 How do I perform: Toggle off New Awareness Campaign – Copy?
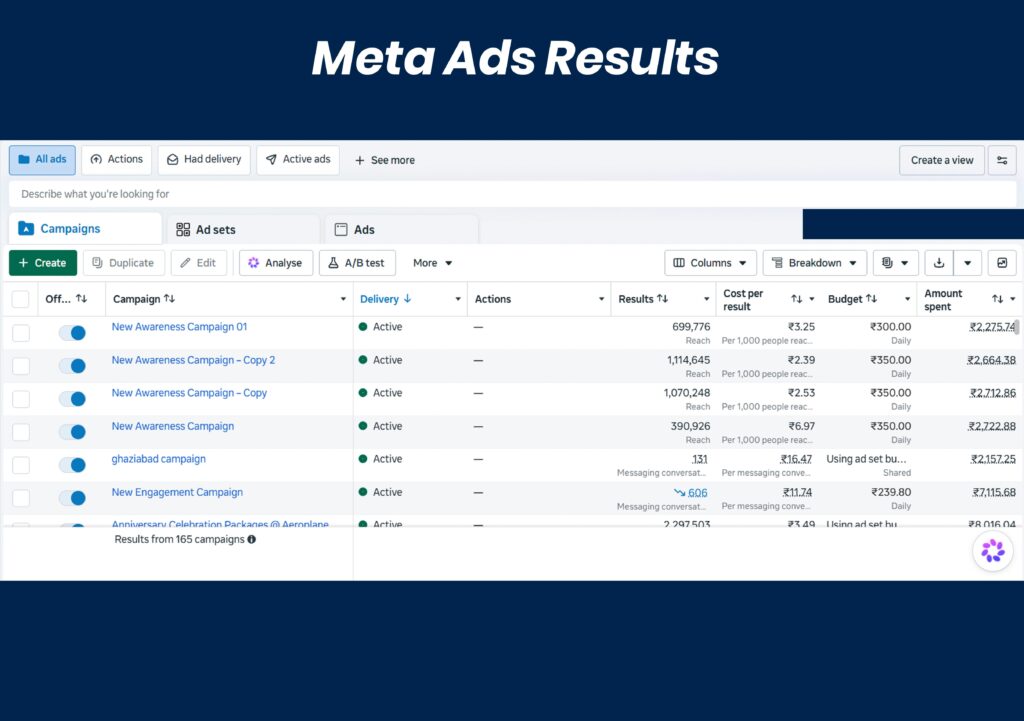[x=72, y=399]
